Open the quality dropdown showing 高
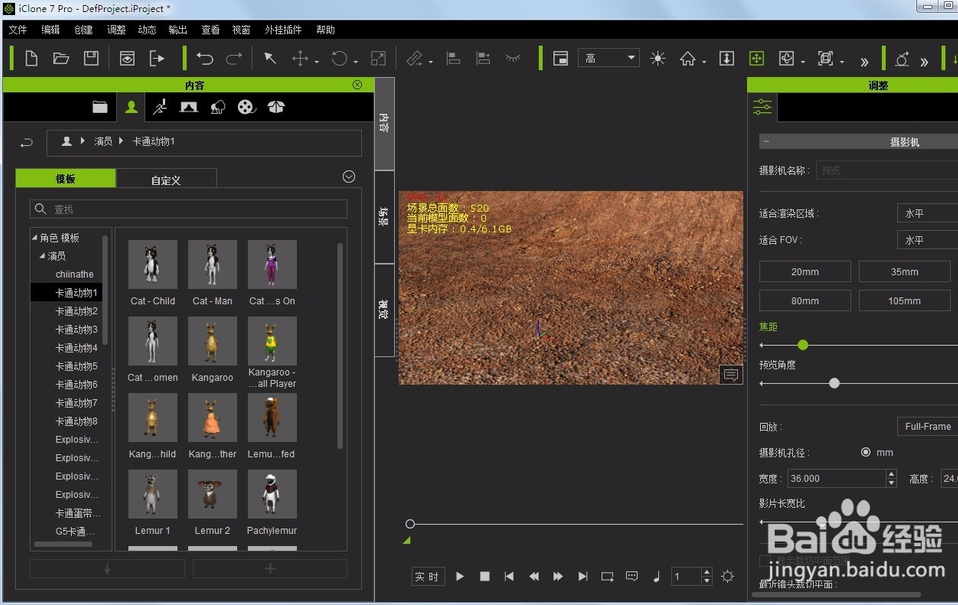 [x=608, y=58]
